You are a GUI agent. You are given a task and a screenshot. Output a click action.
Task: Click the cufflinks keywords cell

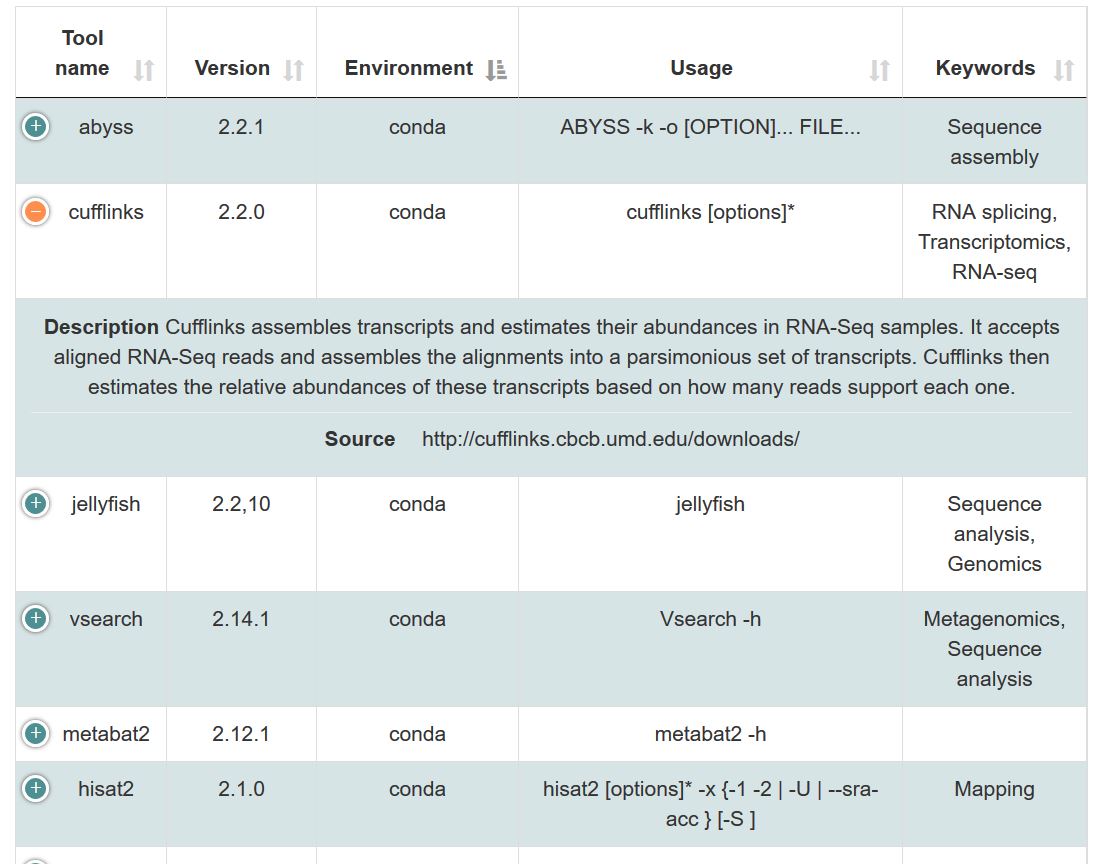(x=994, y=242)
